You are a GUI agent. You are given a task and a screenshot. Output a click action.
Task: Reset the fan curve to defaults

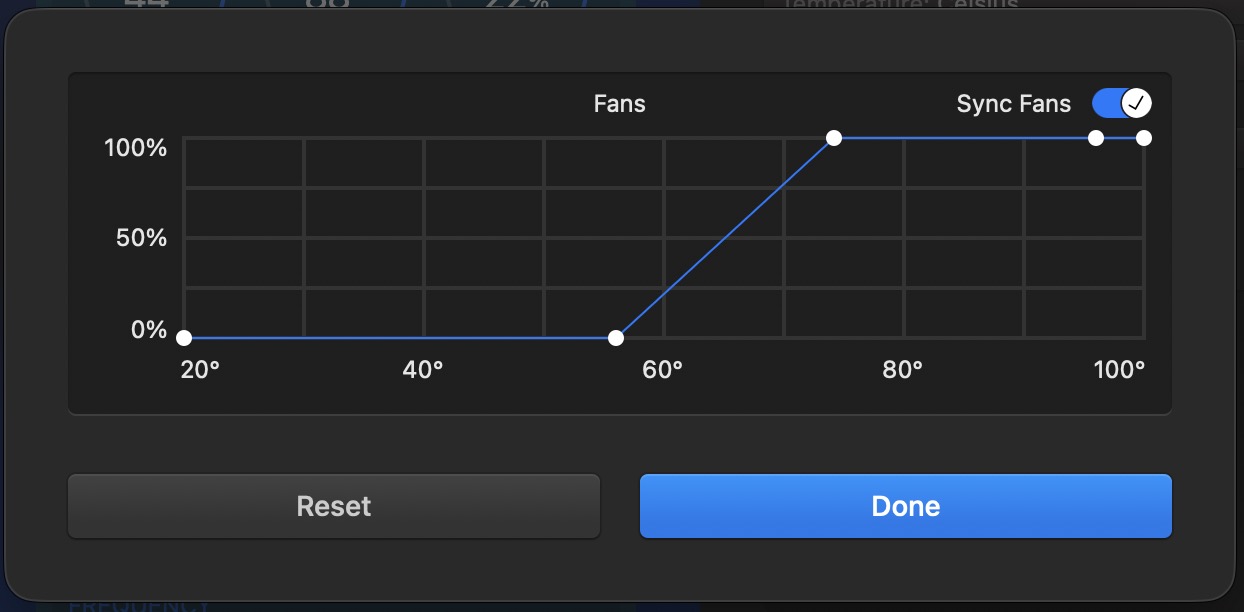tap(334, 506)
